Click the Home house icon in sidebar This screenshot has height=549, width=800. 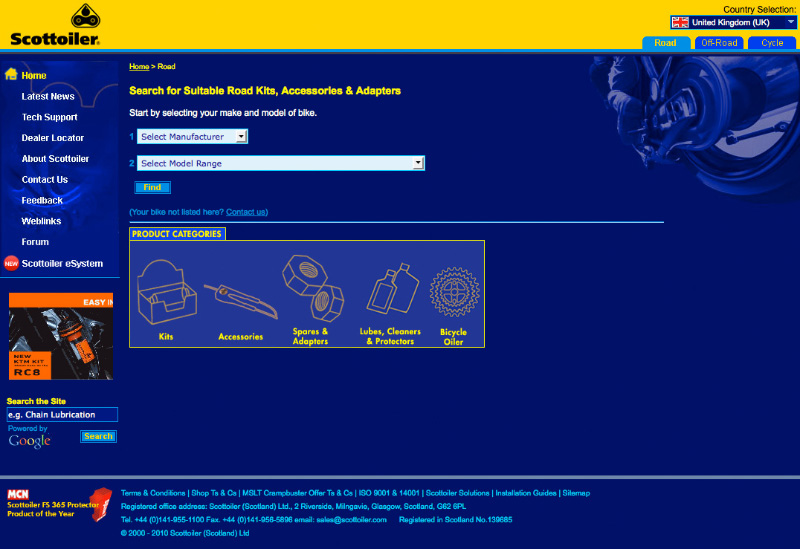(x=11, y=75)
